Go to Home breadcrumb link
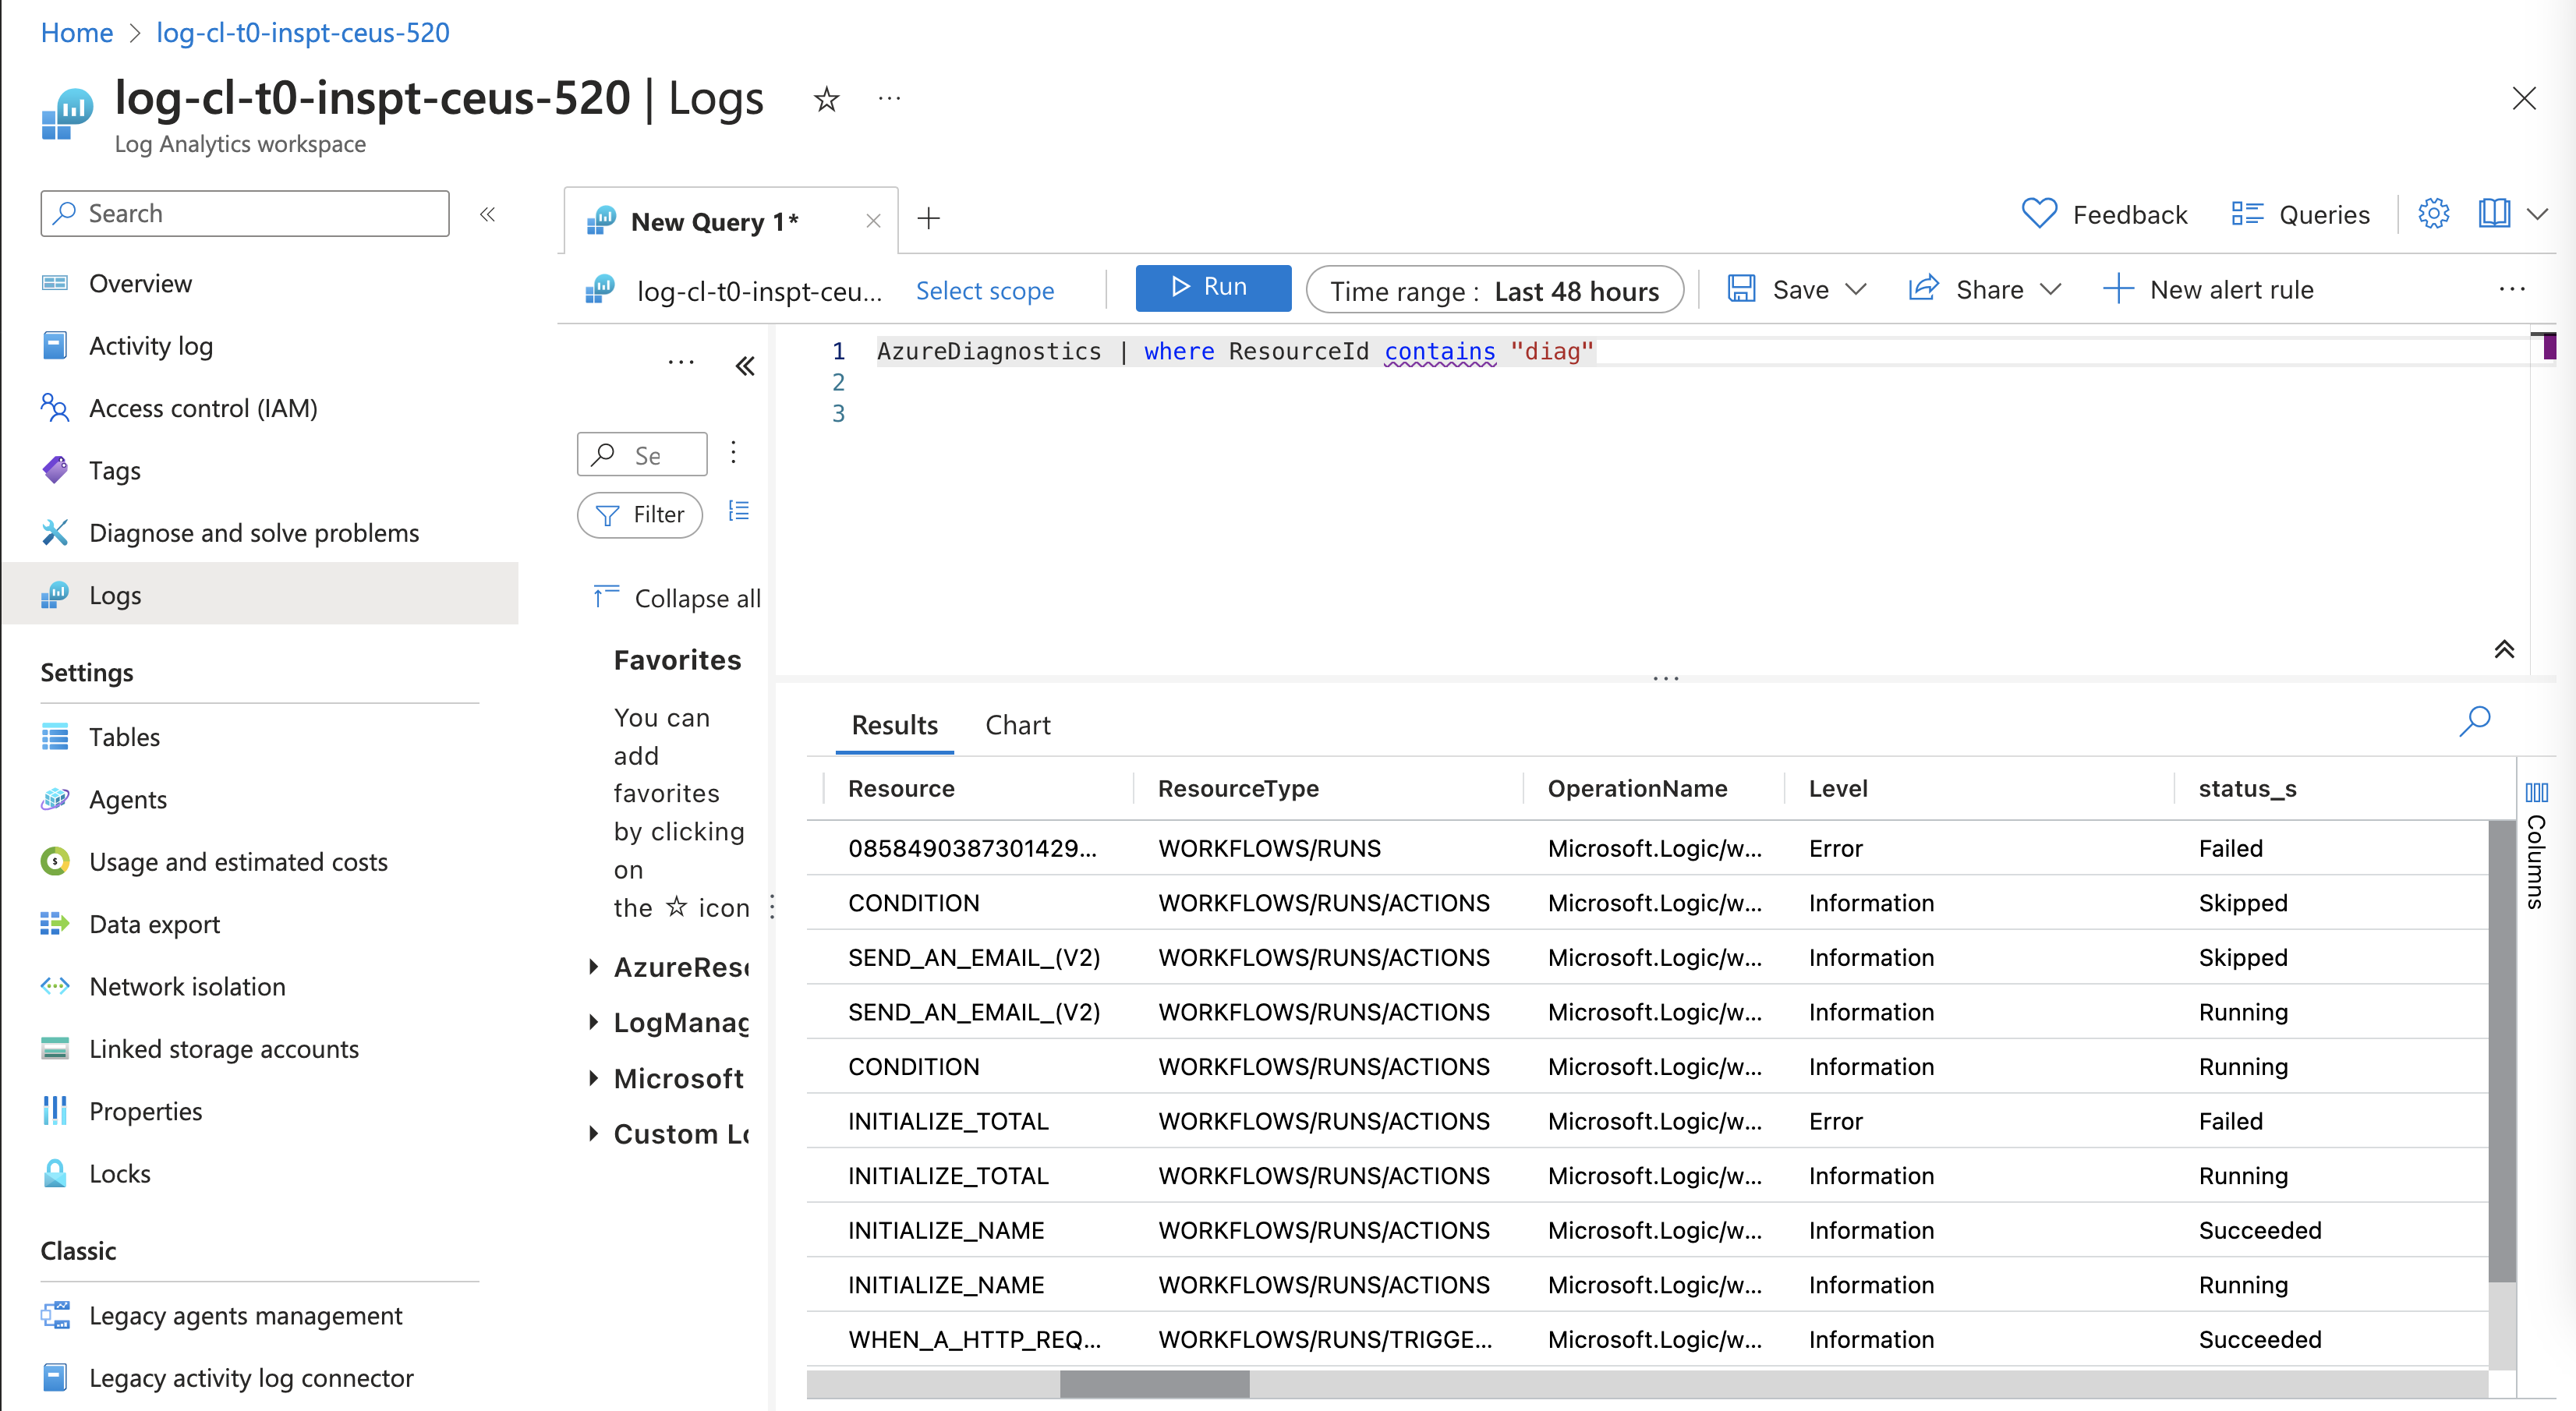Viewport: 2576px width, 1411px height. tap(77, 33)
